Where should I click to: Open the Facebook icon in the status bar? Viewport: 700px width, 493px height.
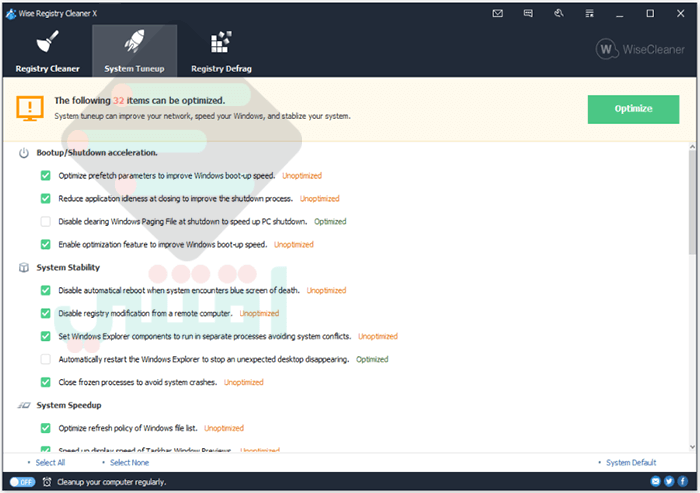[x=683, y=481]
